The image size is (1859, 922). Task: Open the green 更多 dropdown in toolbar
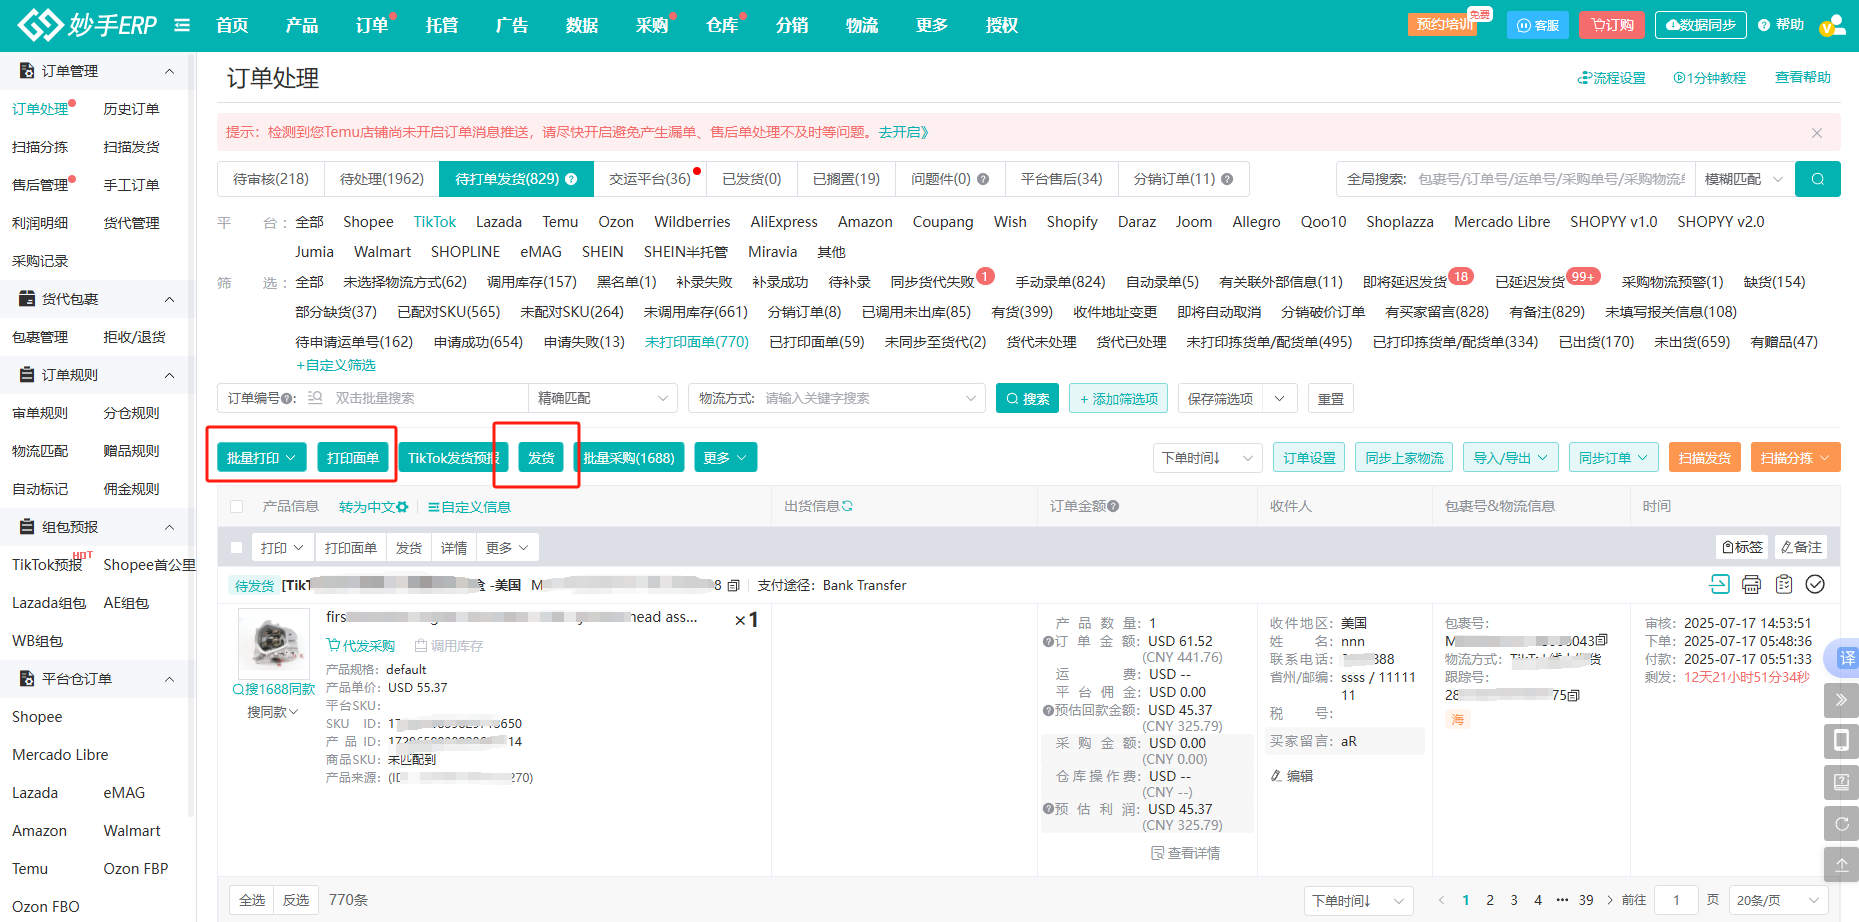[x=725, y=457]
